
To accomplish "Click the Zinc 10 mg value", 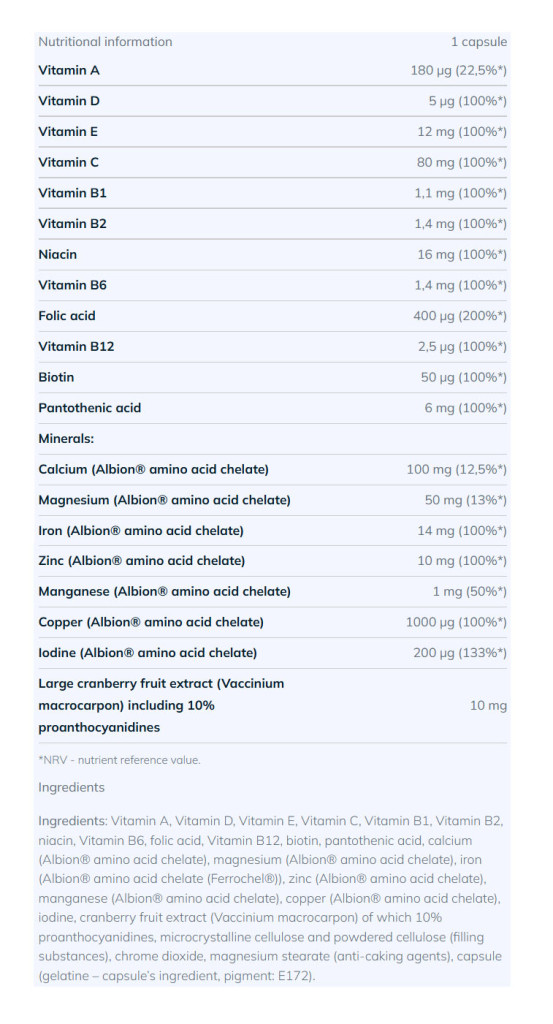I will (462, 561).
